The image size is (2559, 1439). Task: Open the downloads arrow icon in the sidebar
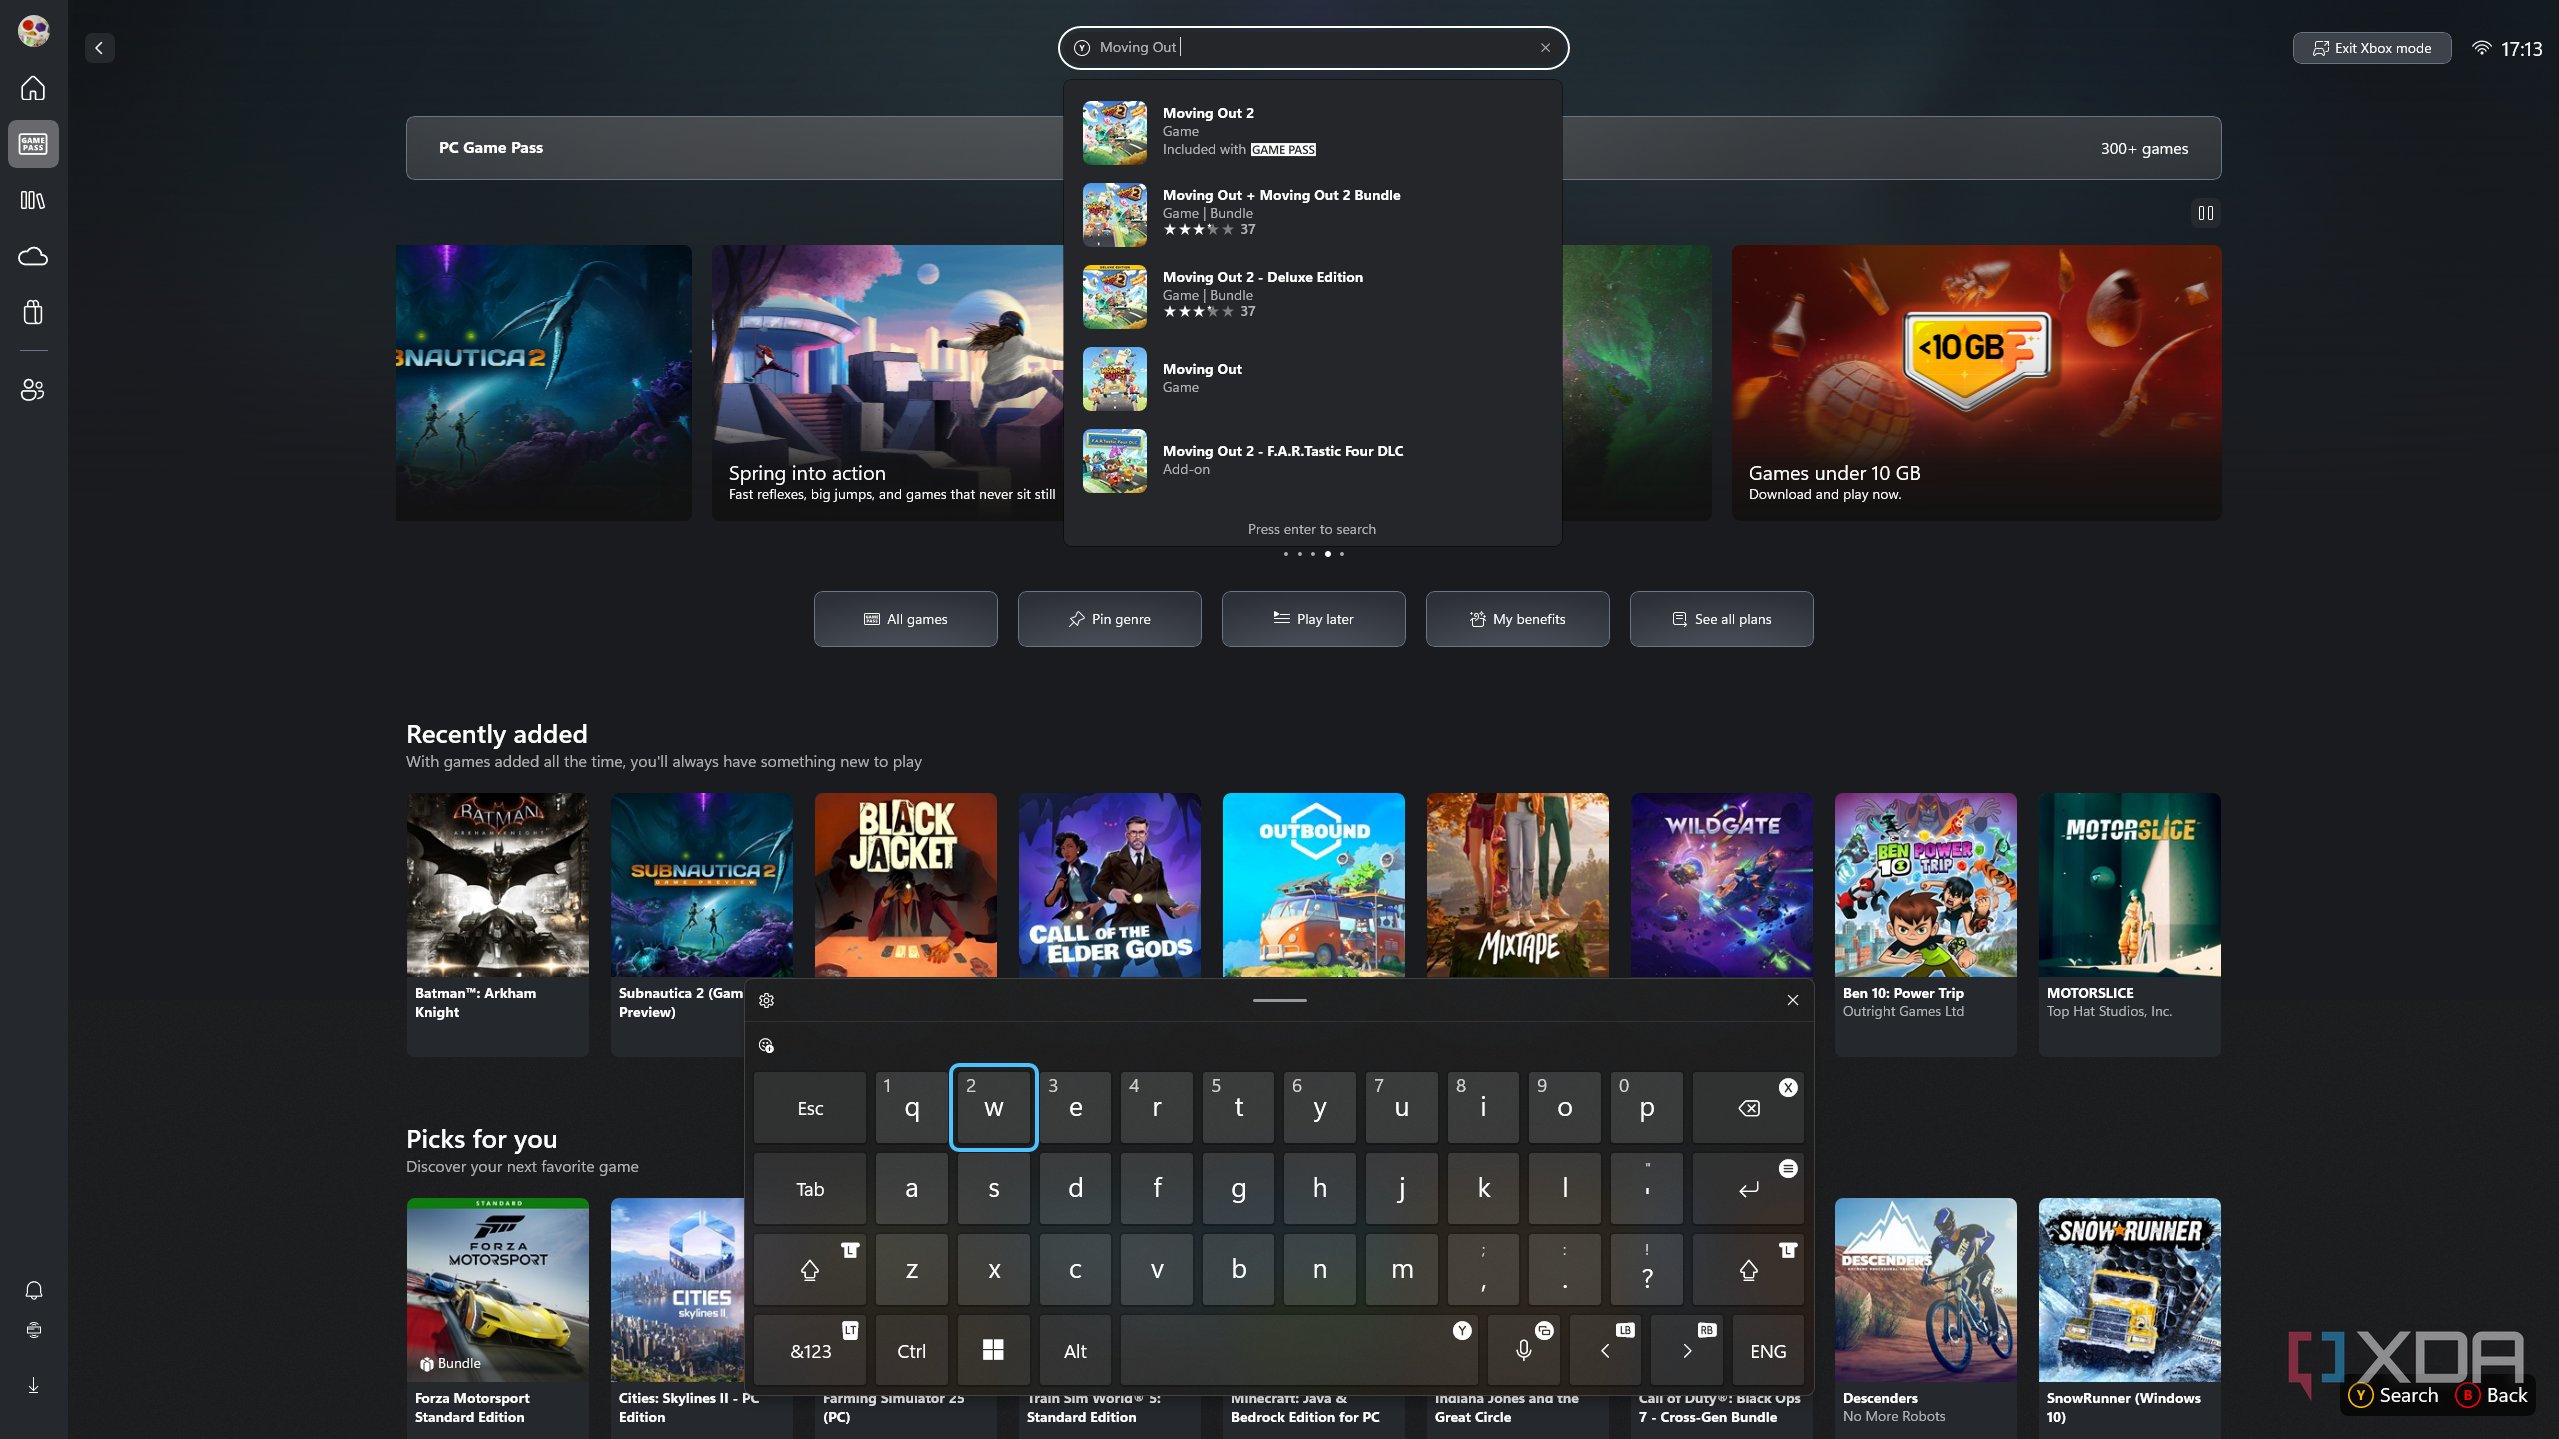(33, 1385)
